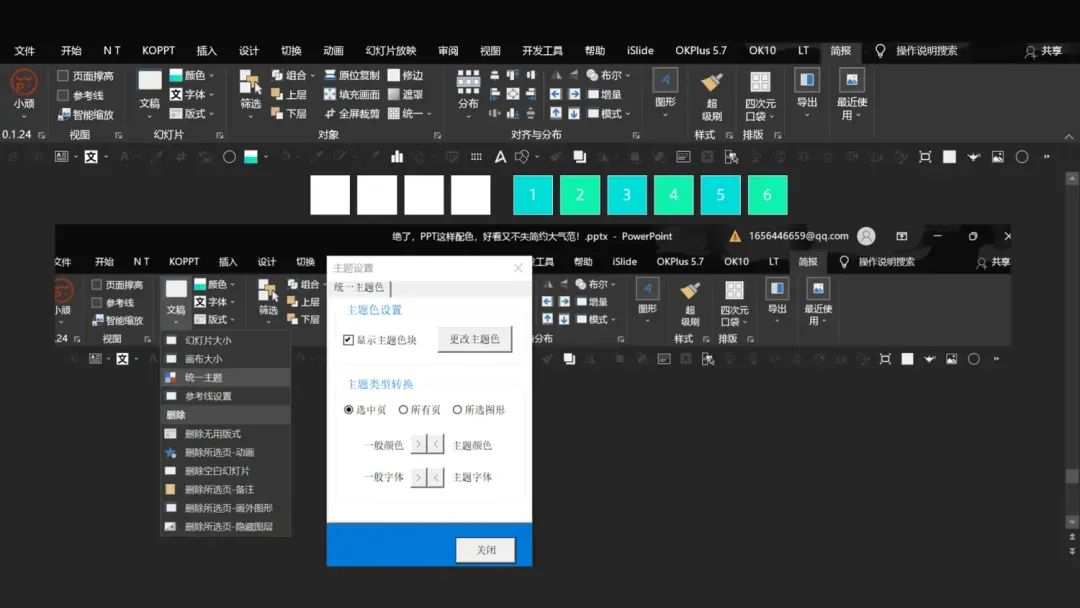1080x608 pixels.
Task: Click the 关闭 button in the dialog
Action: click(486, 549)
